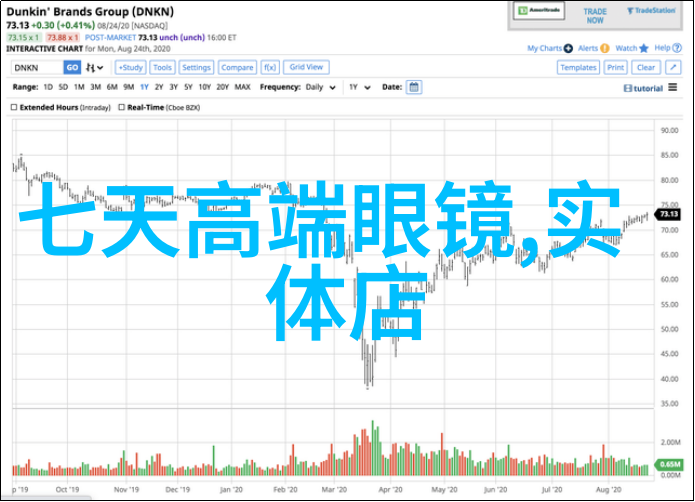
Task: Select the 1M range
Action: [x=79, y=87]
